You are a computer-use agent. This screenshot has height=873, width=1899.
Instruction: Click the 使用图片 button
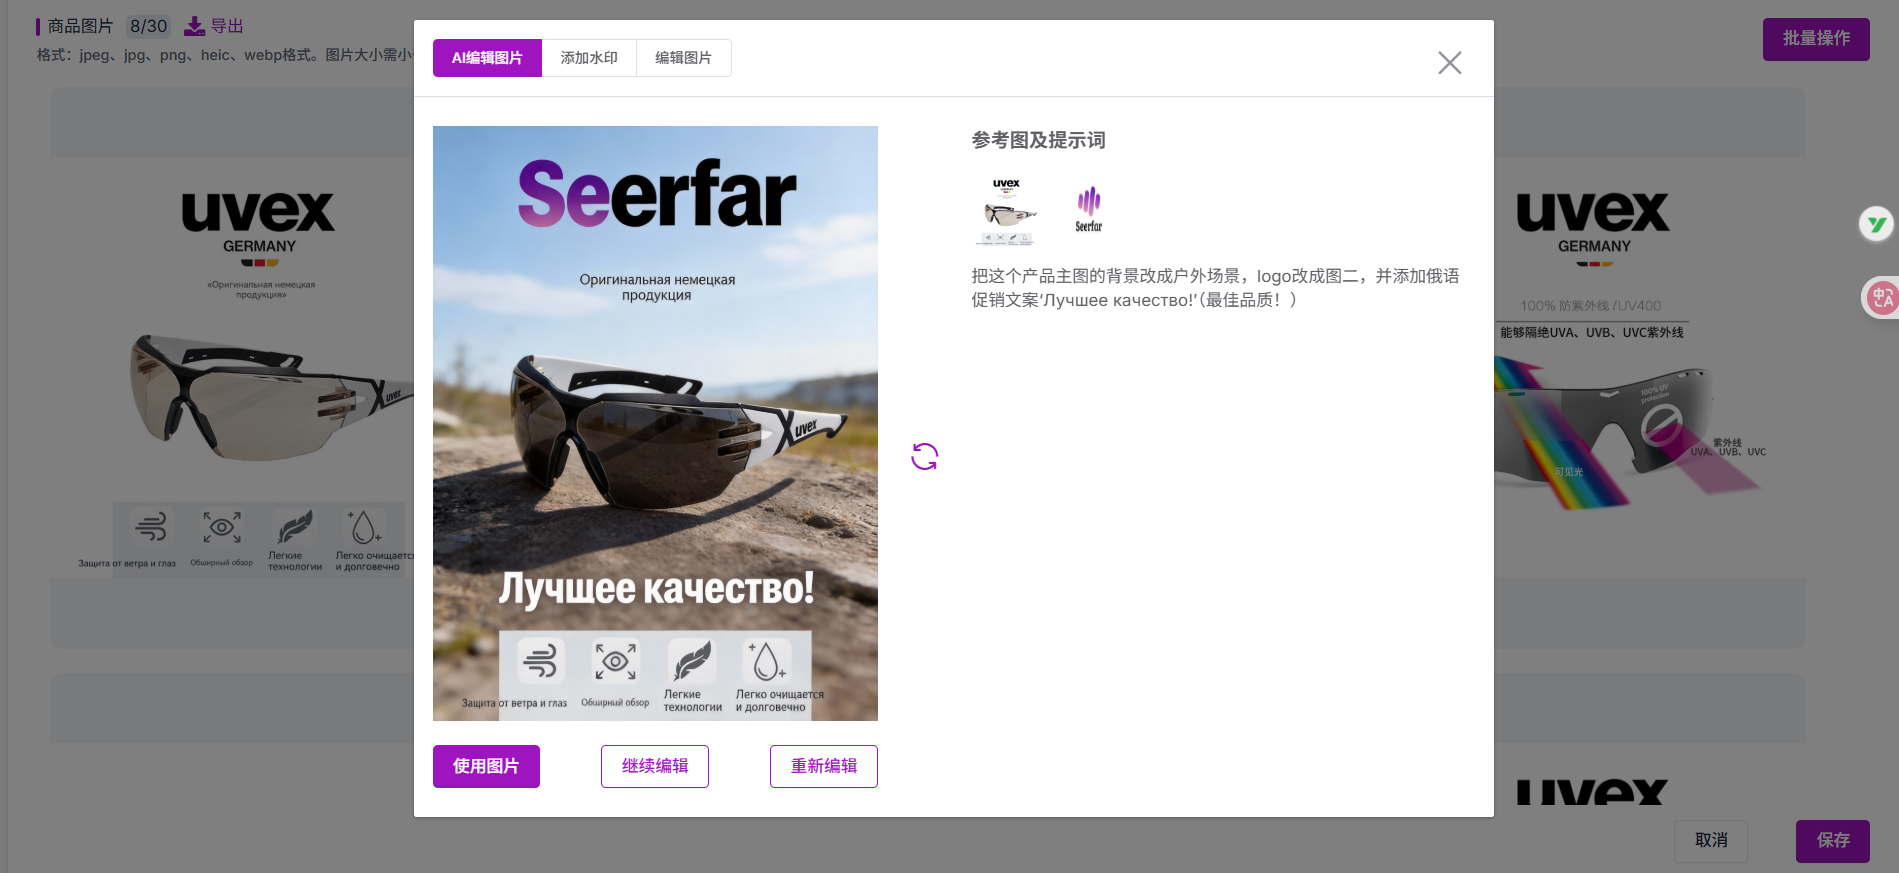(x=486, y=766)
